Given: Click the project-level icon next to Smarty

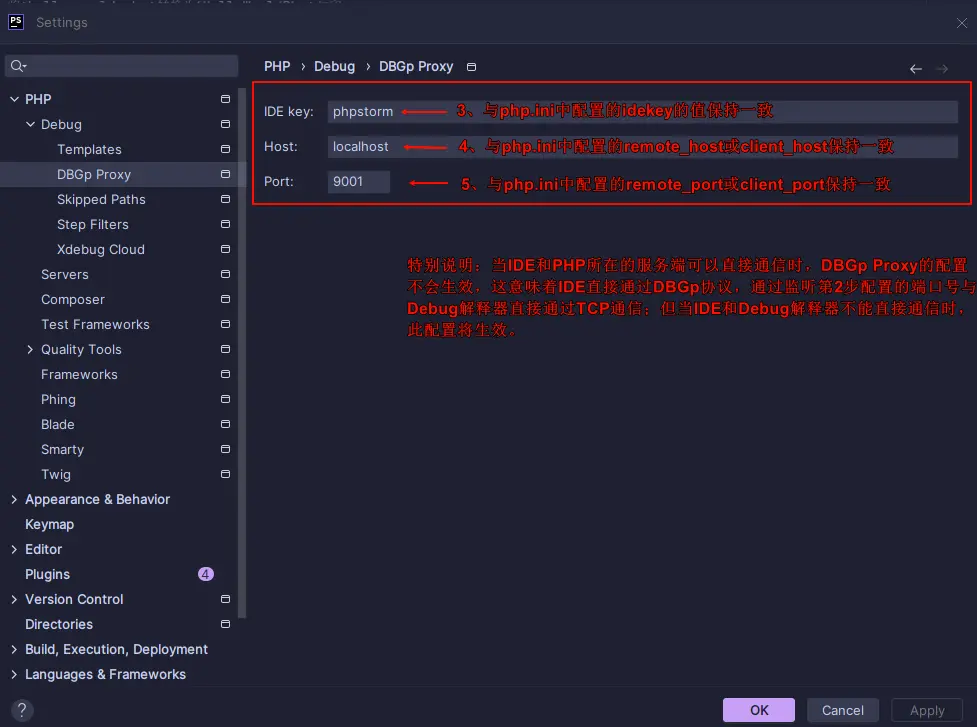Looking at the screenshot, I should 226,449.
